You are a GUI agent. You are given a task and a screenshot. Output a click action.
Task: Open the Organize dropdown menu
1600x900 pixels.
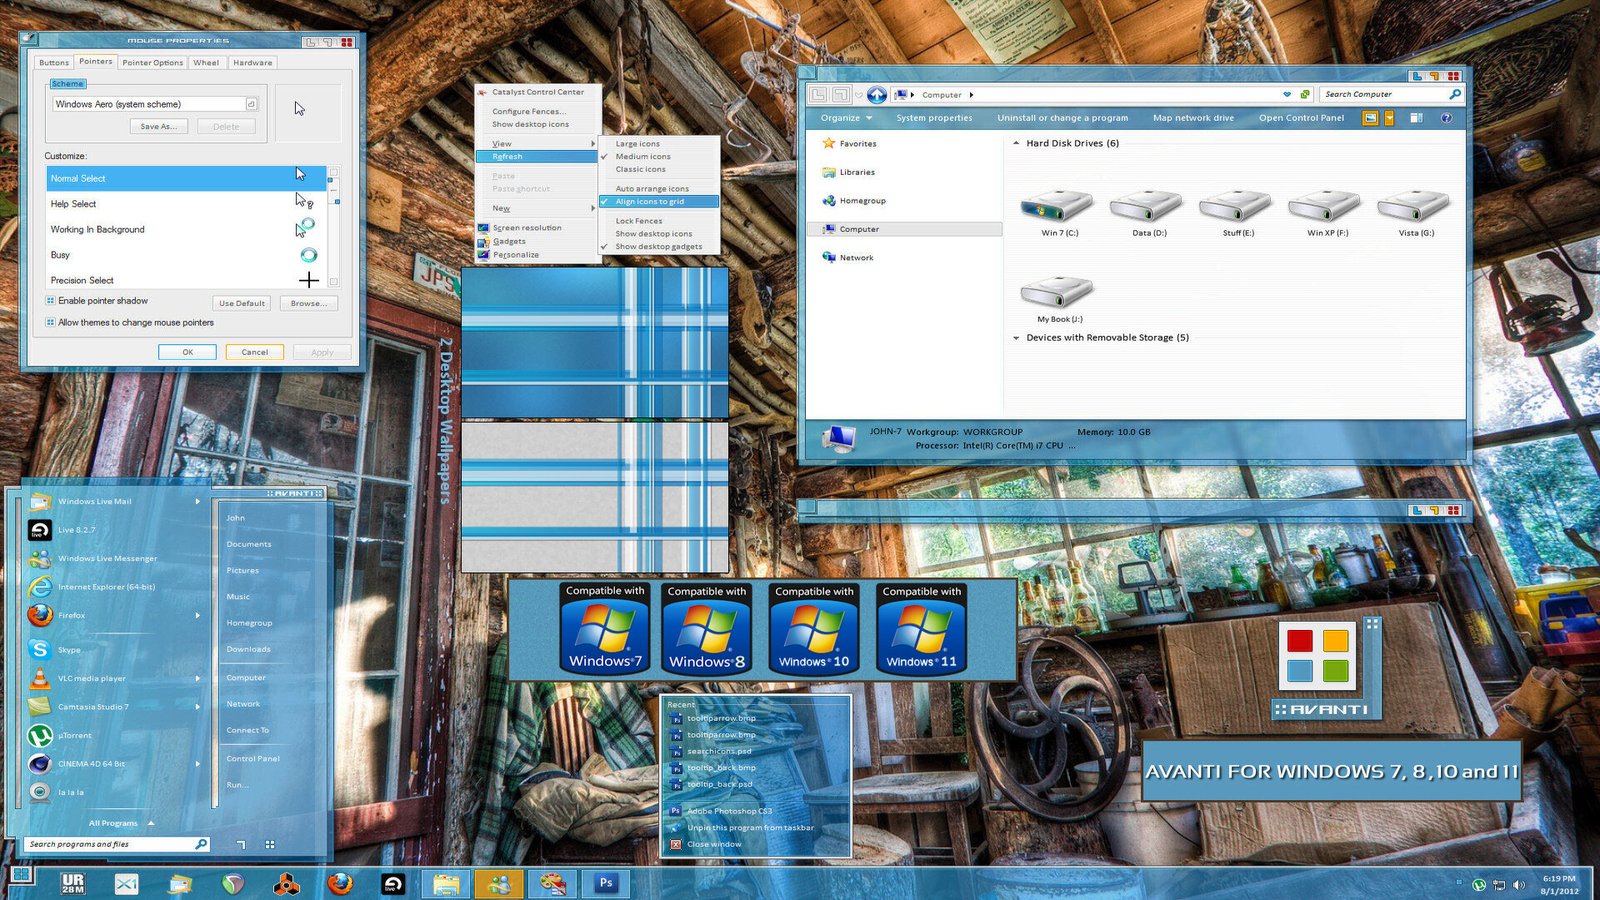pyautogui.click(x=846, y=118)
